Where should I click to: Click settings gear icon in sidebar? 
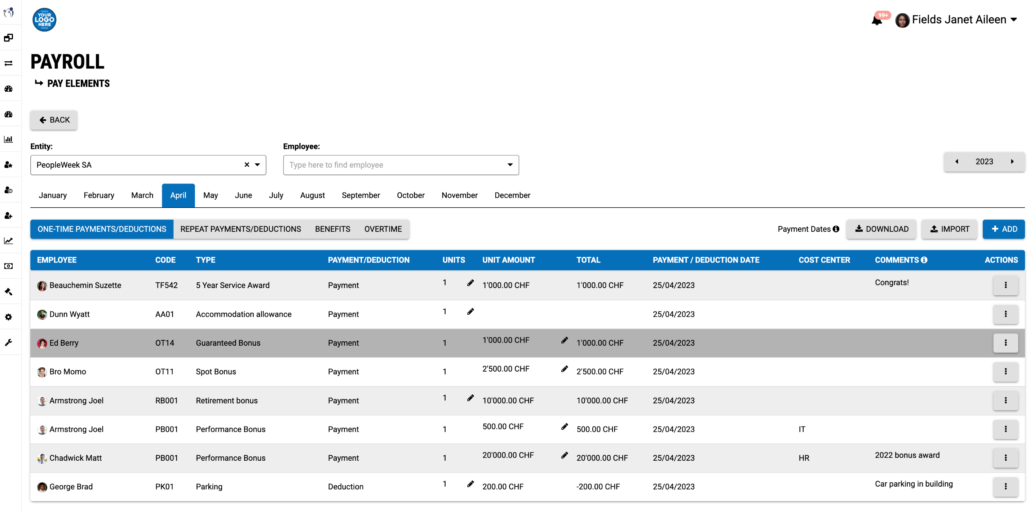[x=9, y=317]
